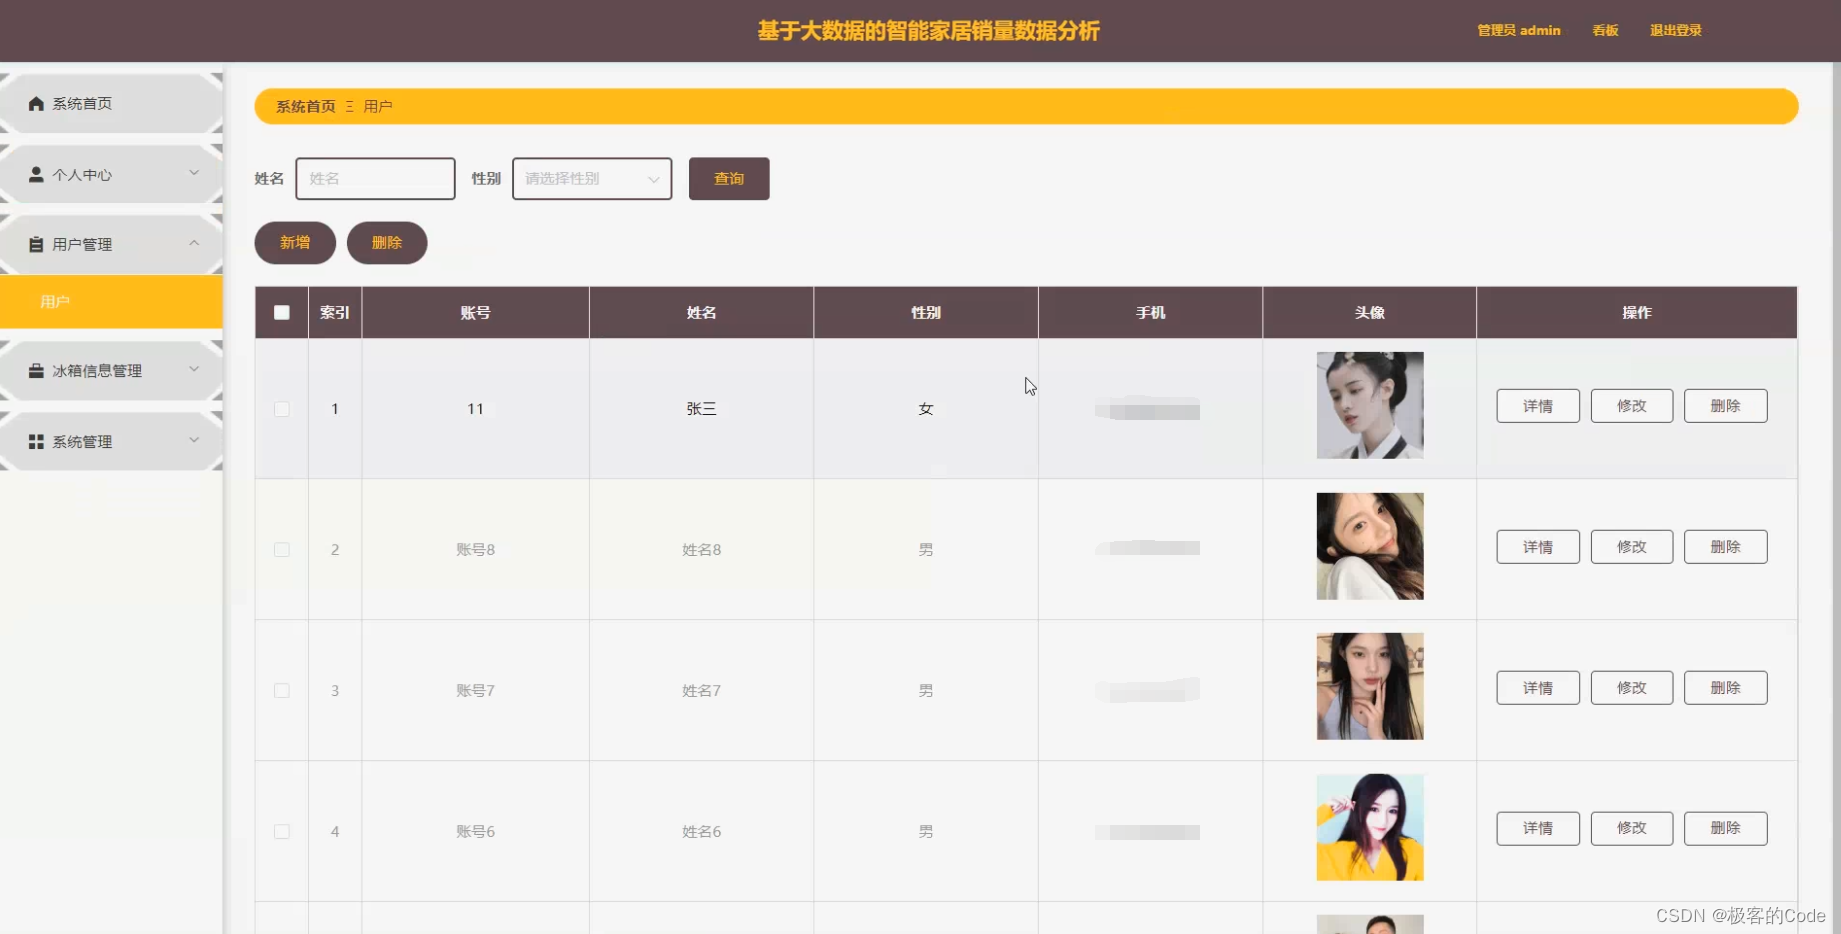Click 系统首页 in the breadcrumb

click(x=306, y=107)
